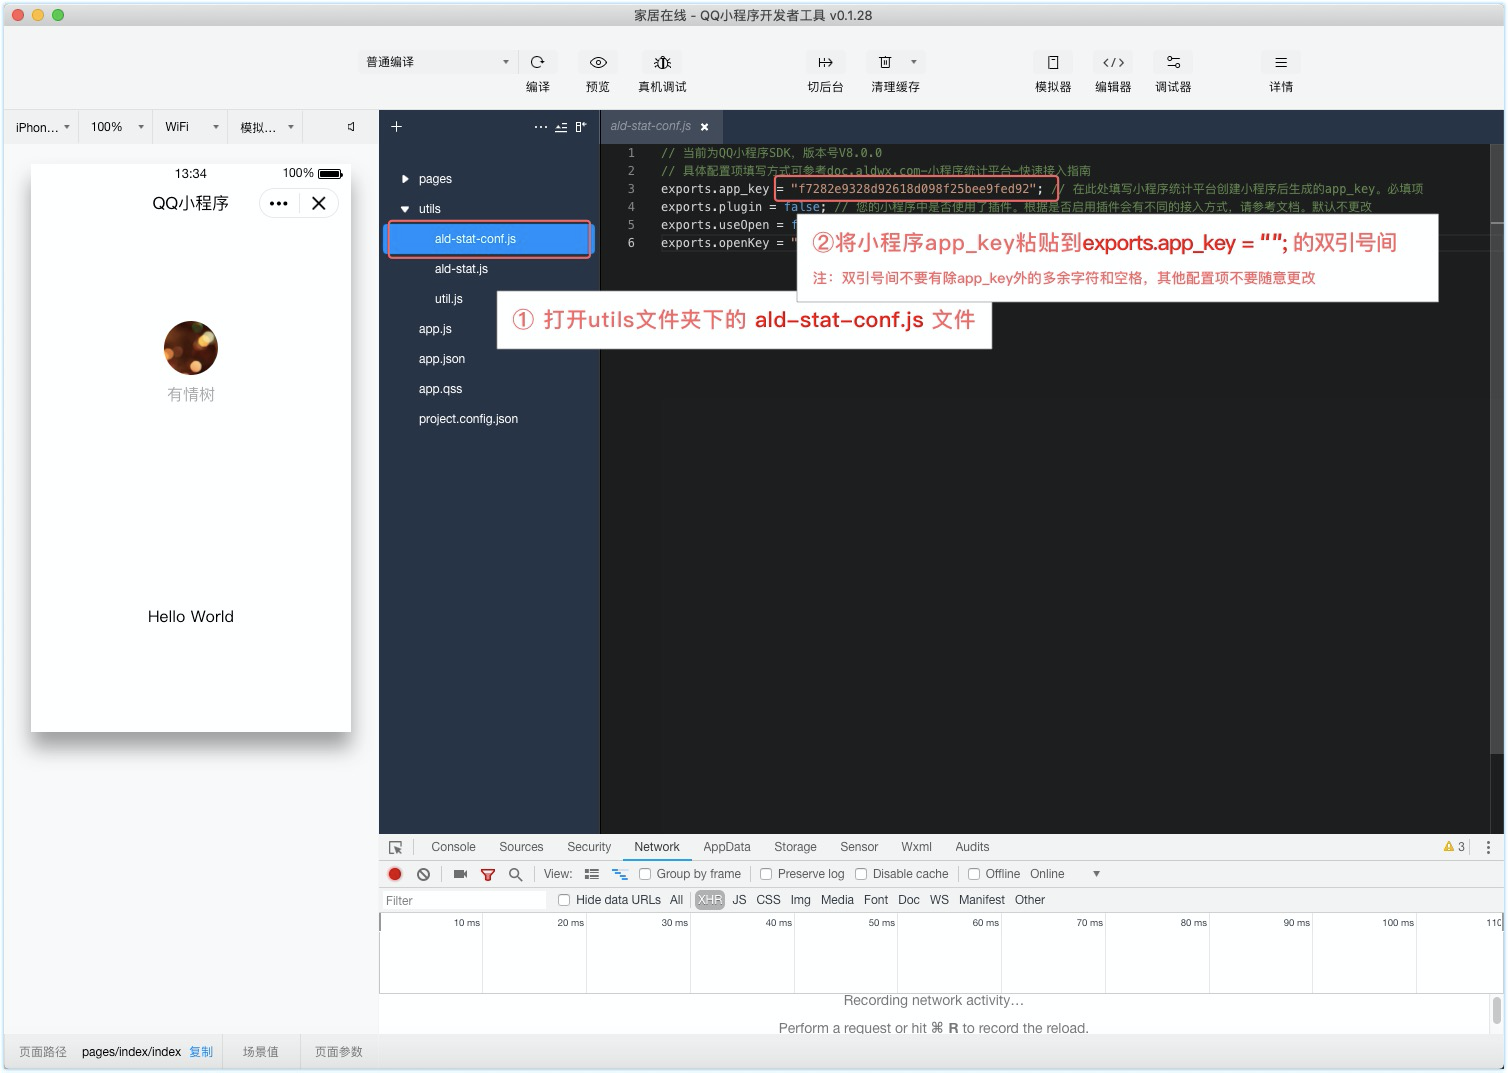Open the AppData tab

click(x=727, y=847)
